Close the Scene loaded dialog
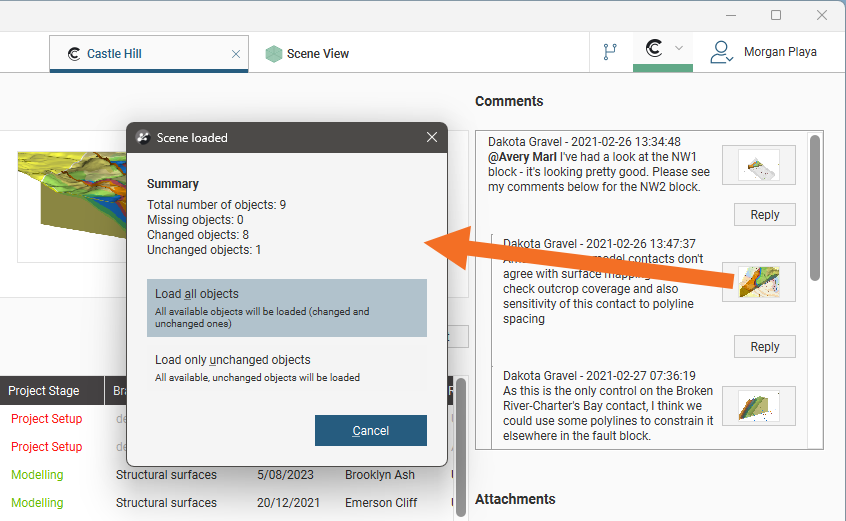846x521 pixels. click(x=432, y=137)
